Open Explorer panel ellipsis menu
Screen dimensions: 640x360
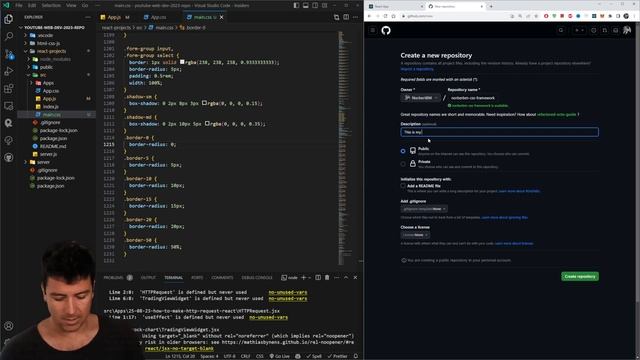pyautogui.click(x=88, y=17)
